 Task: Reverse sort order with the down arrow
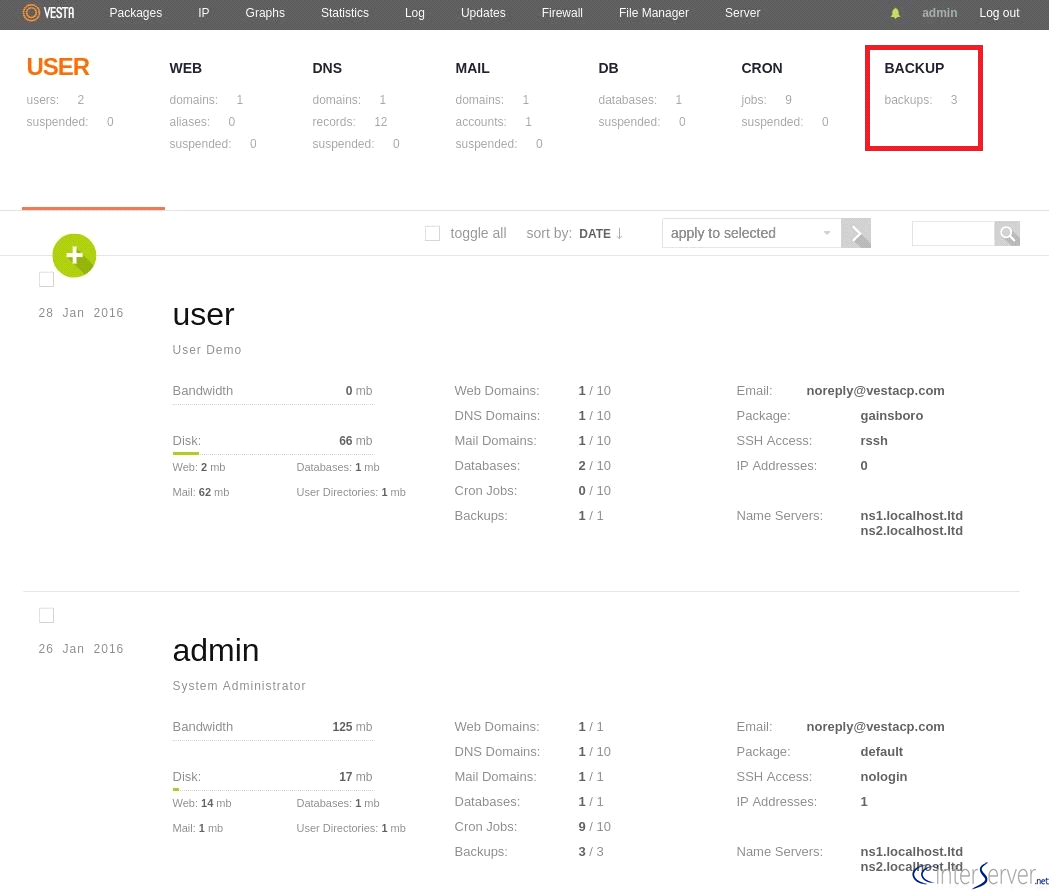(619, 233)
